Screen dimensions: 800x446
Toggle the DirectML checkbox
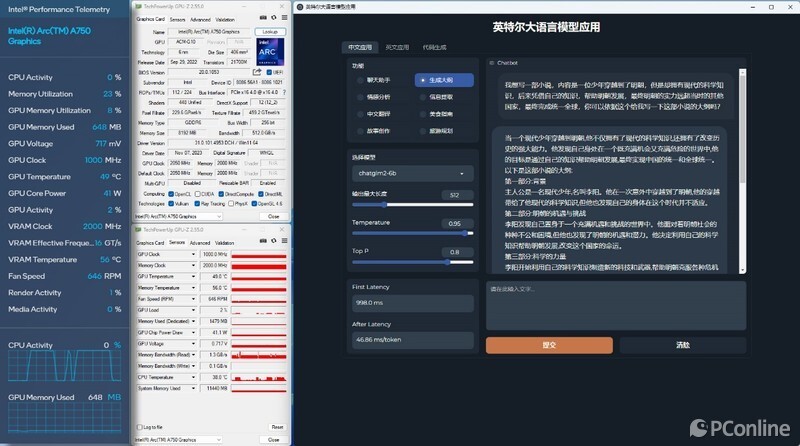point(261,194)
